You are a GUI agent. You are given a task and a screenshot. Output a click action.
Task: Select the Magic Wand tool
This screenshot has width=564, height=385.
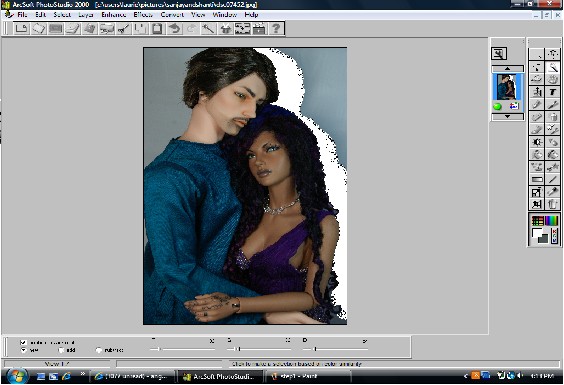click(x=553, y=67)
